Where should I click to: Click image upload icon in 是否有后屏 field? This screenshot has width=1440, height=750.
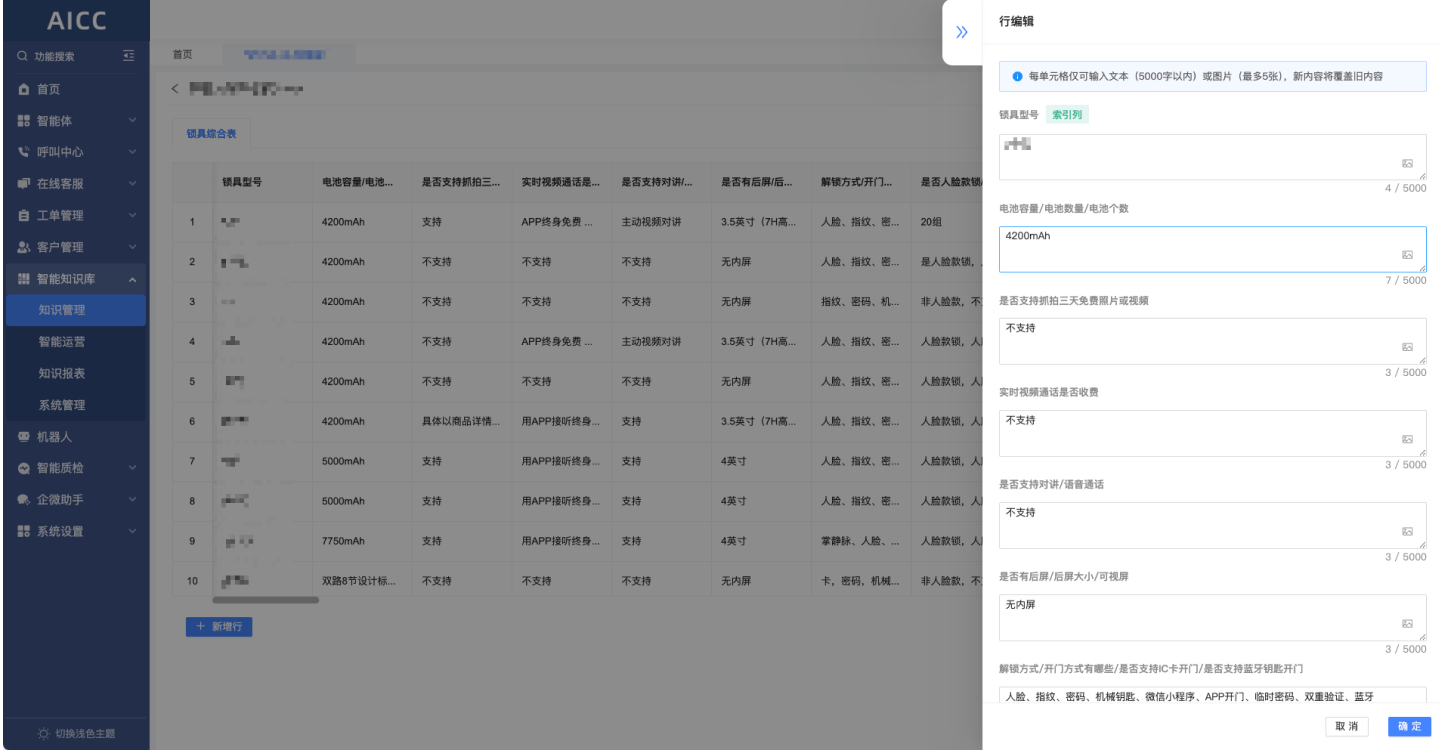(1407, 623)
